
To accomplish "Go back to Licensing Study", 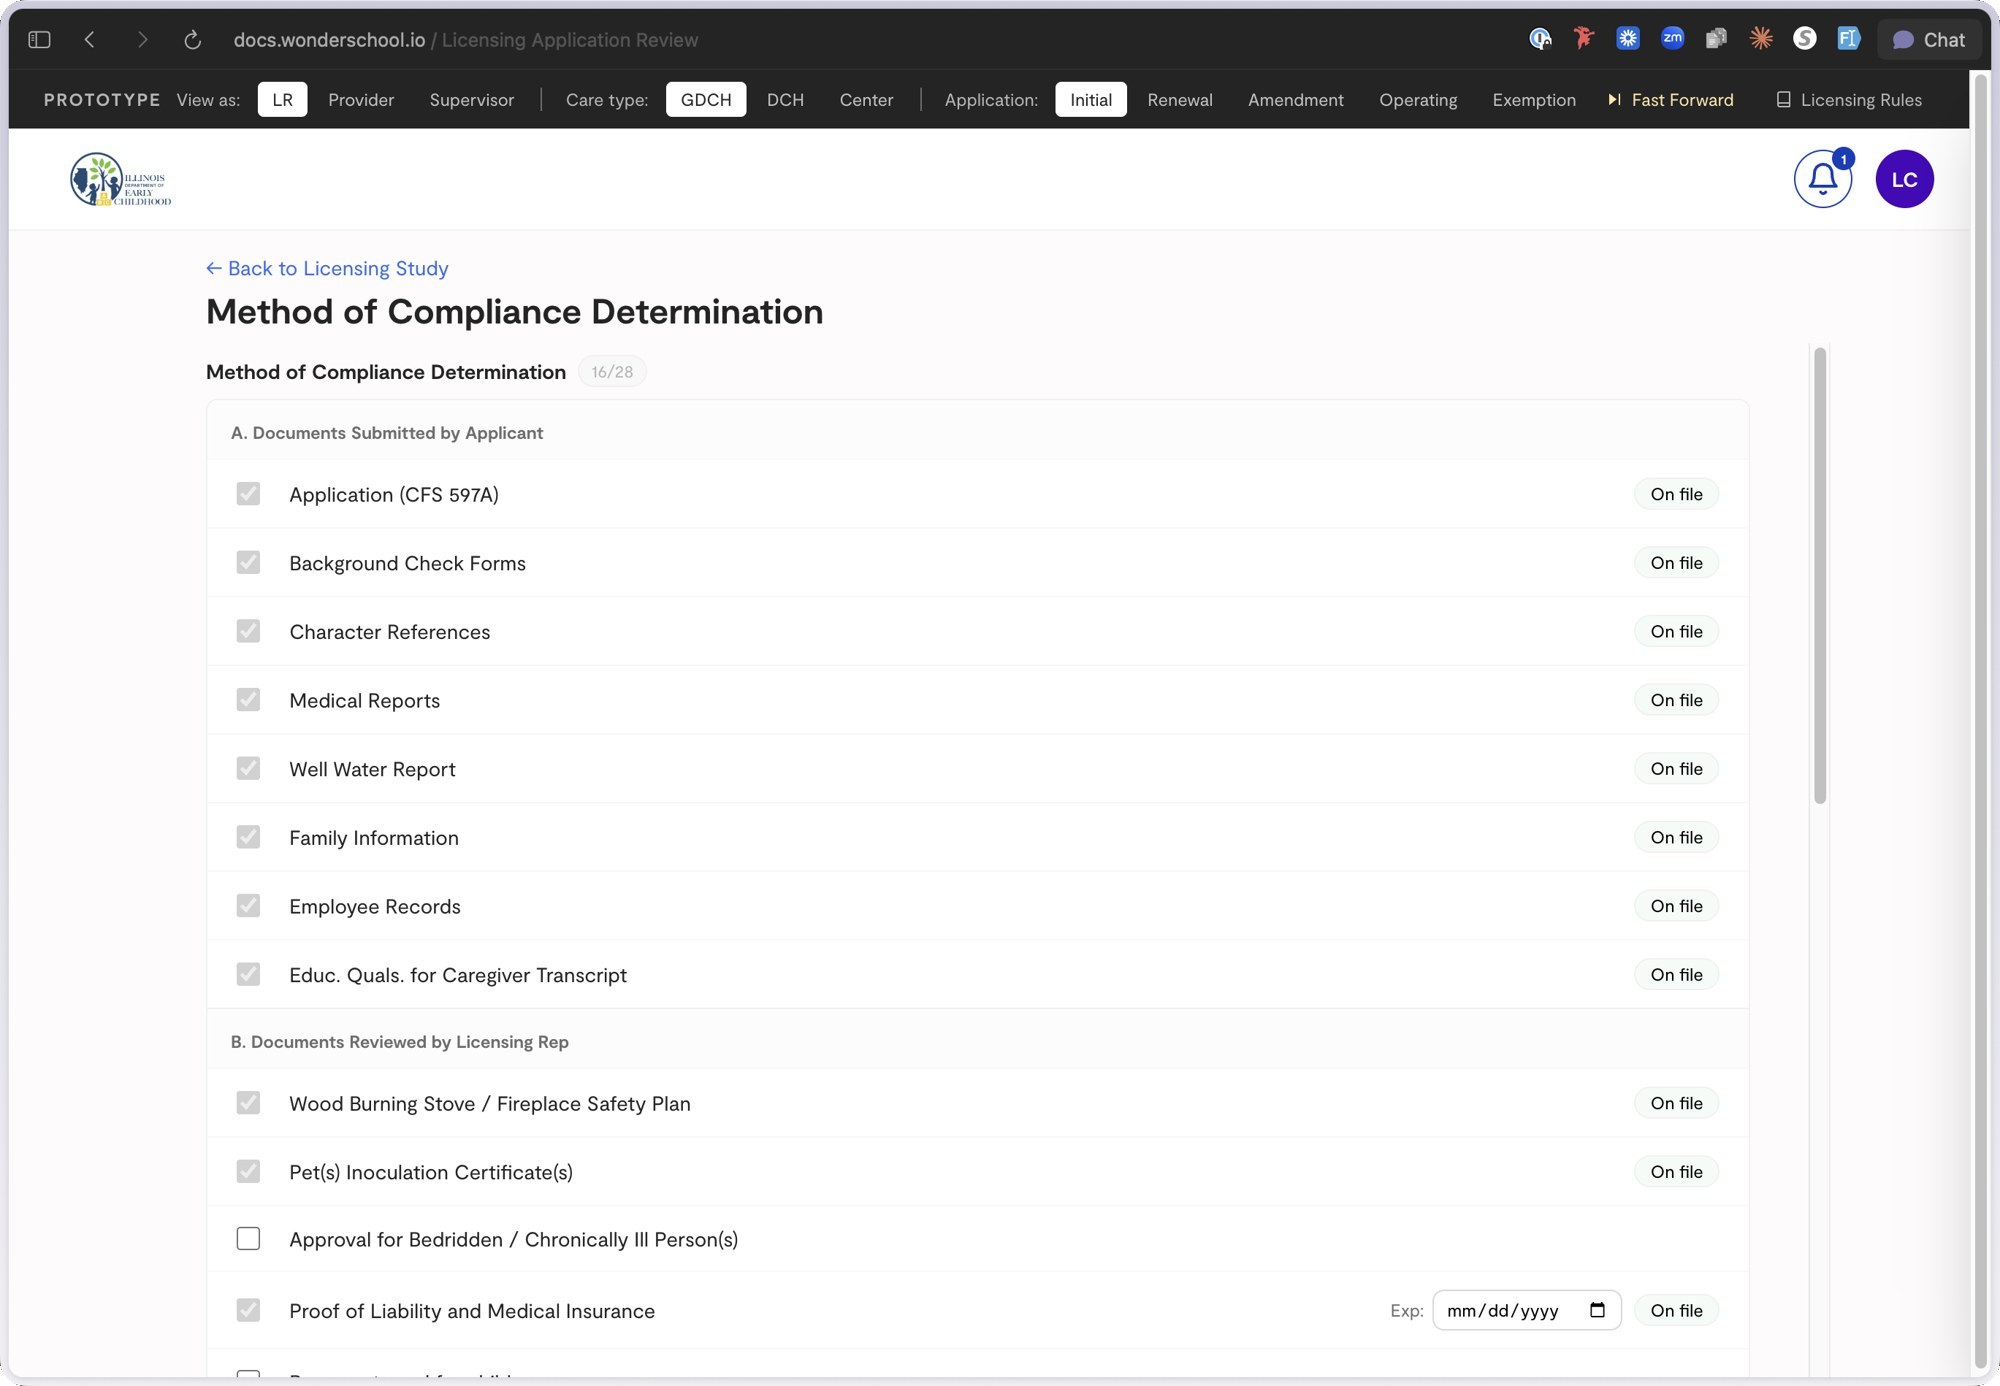I will [x=327, y=268].
